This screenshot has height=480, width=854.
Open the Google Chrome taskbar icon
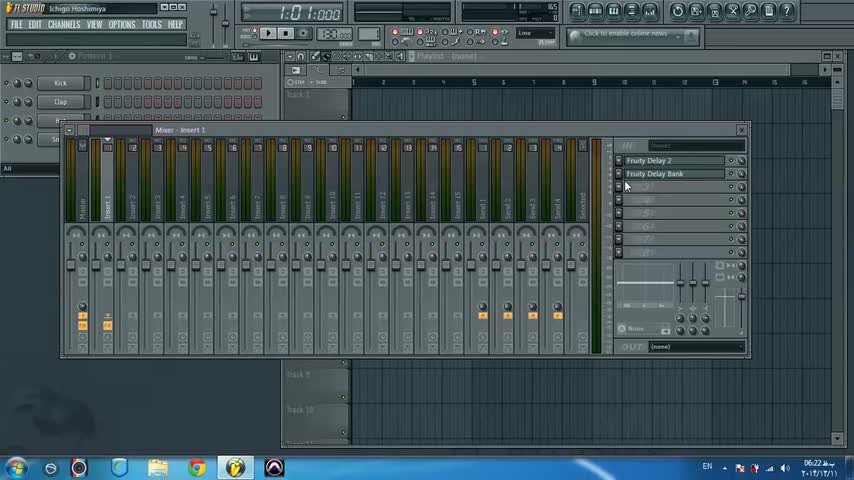(196, 467)
